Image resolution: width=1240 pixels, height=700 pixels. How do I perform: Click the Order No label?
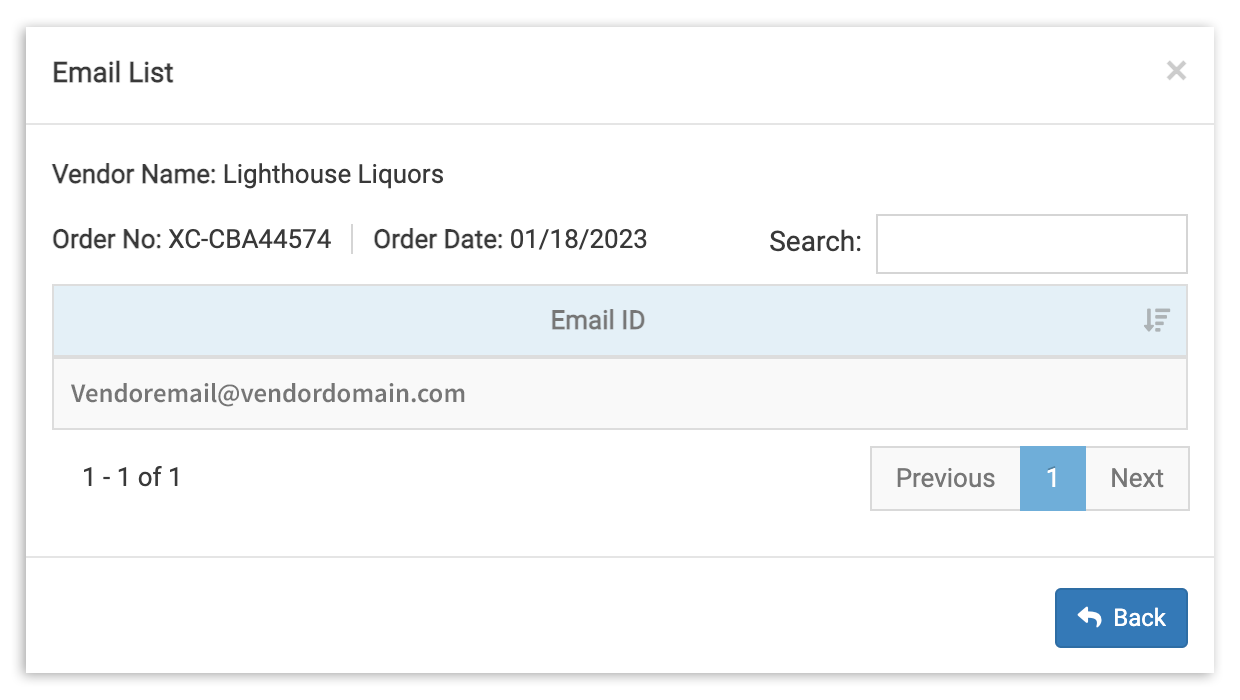[106, 240]
